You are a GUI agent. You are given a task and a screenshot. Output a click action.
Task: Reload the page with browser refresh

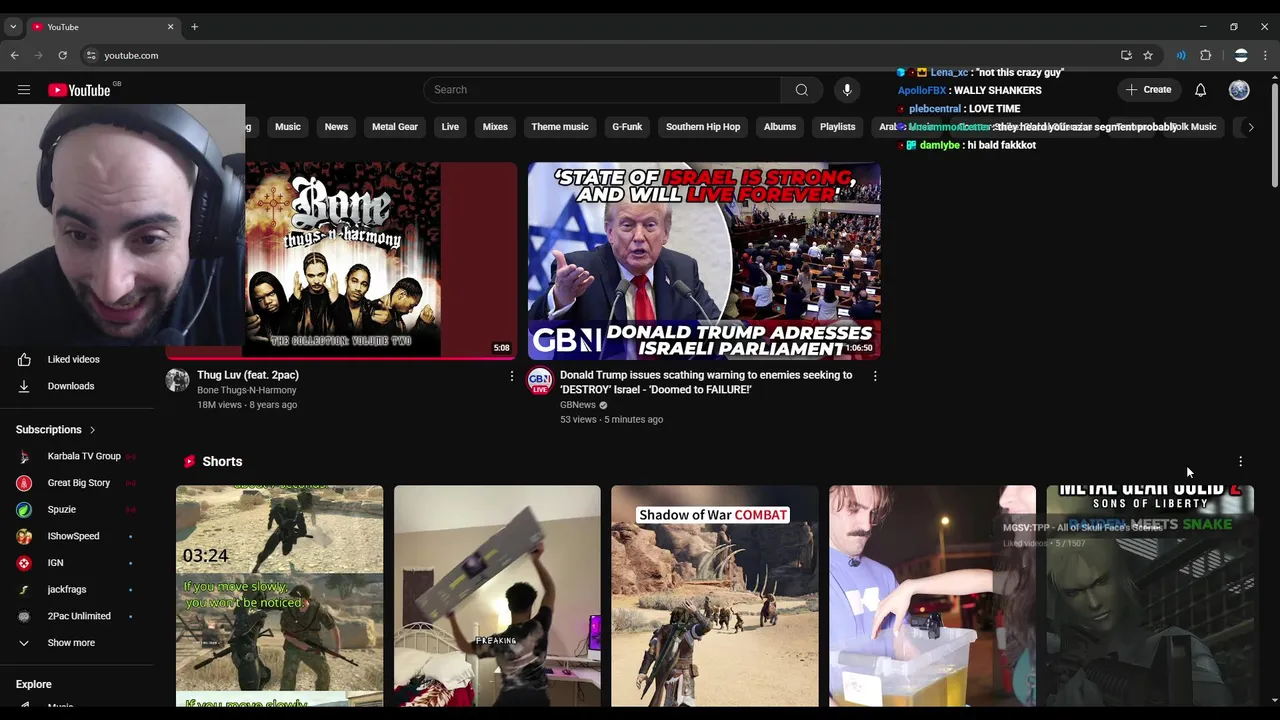[62, 55]
